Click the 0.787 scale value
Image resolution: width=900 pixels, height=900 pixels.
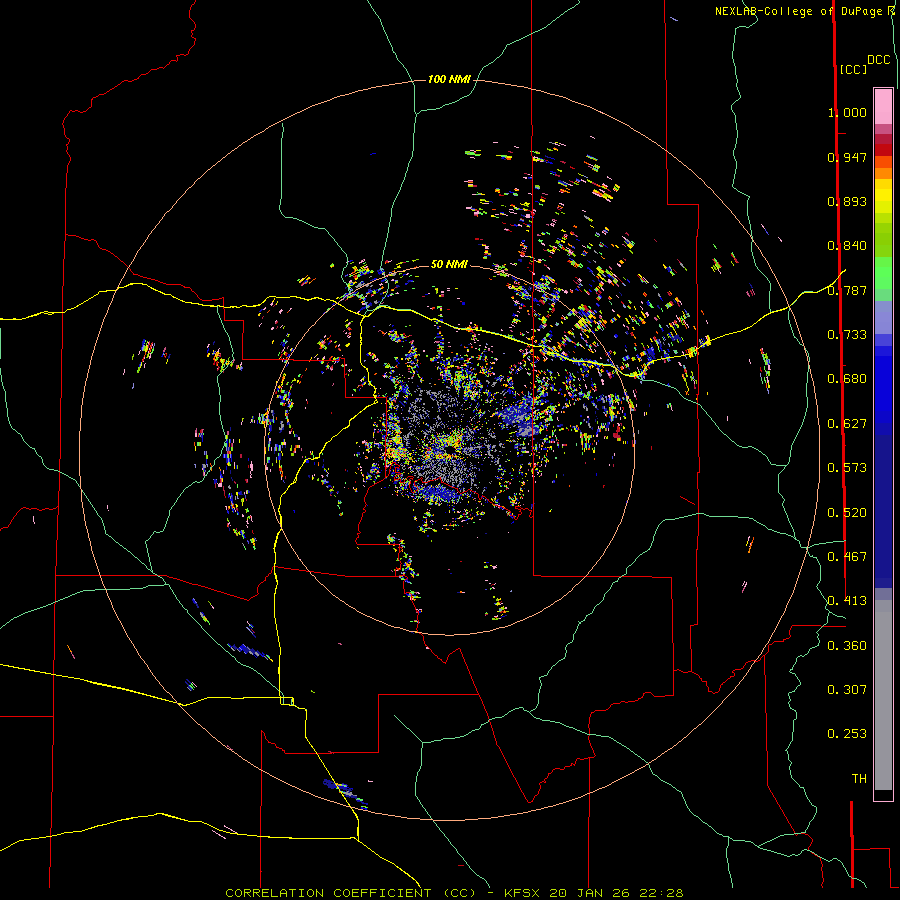(x=847, y=290)
